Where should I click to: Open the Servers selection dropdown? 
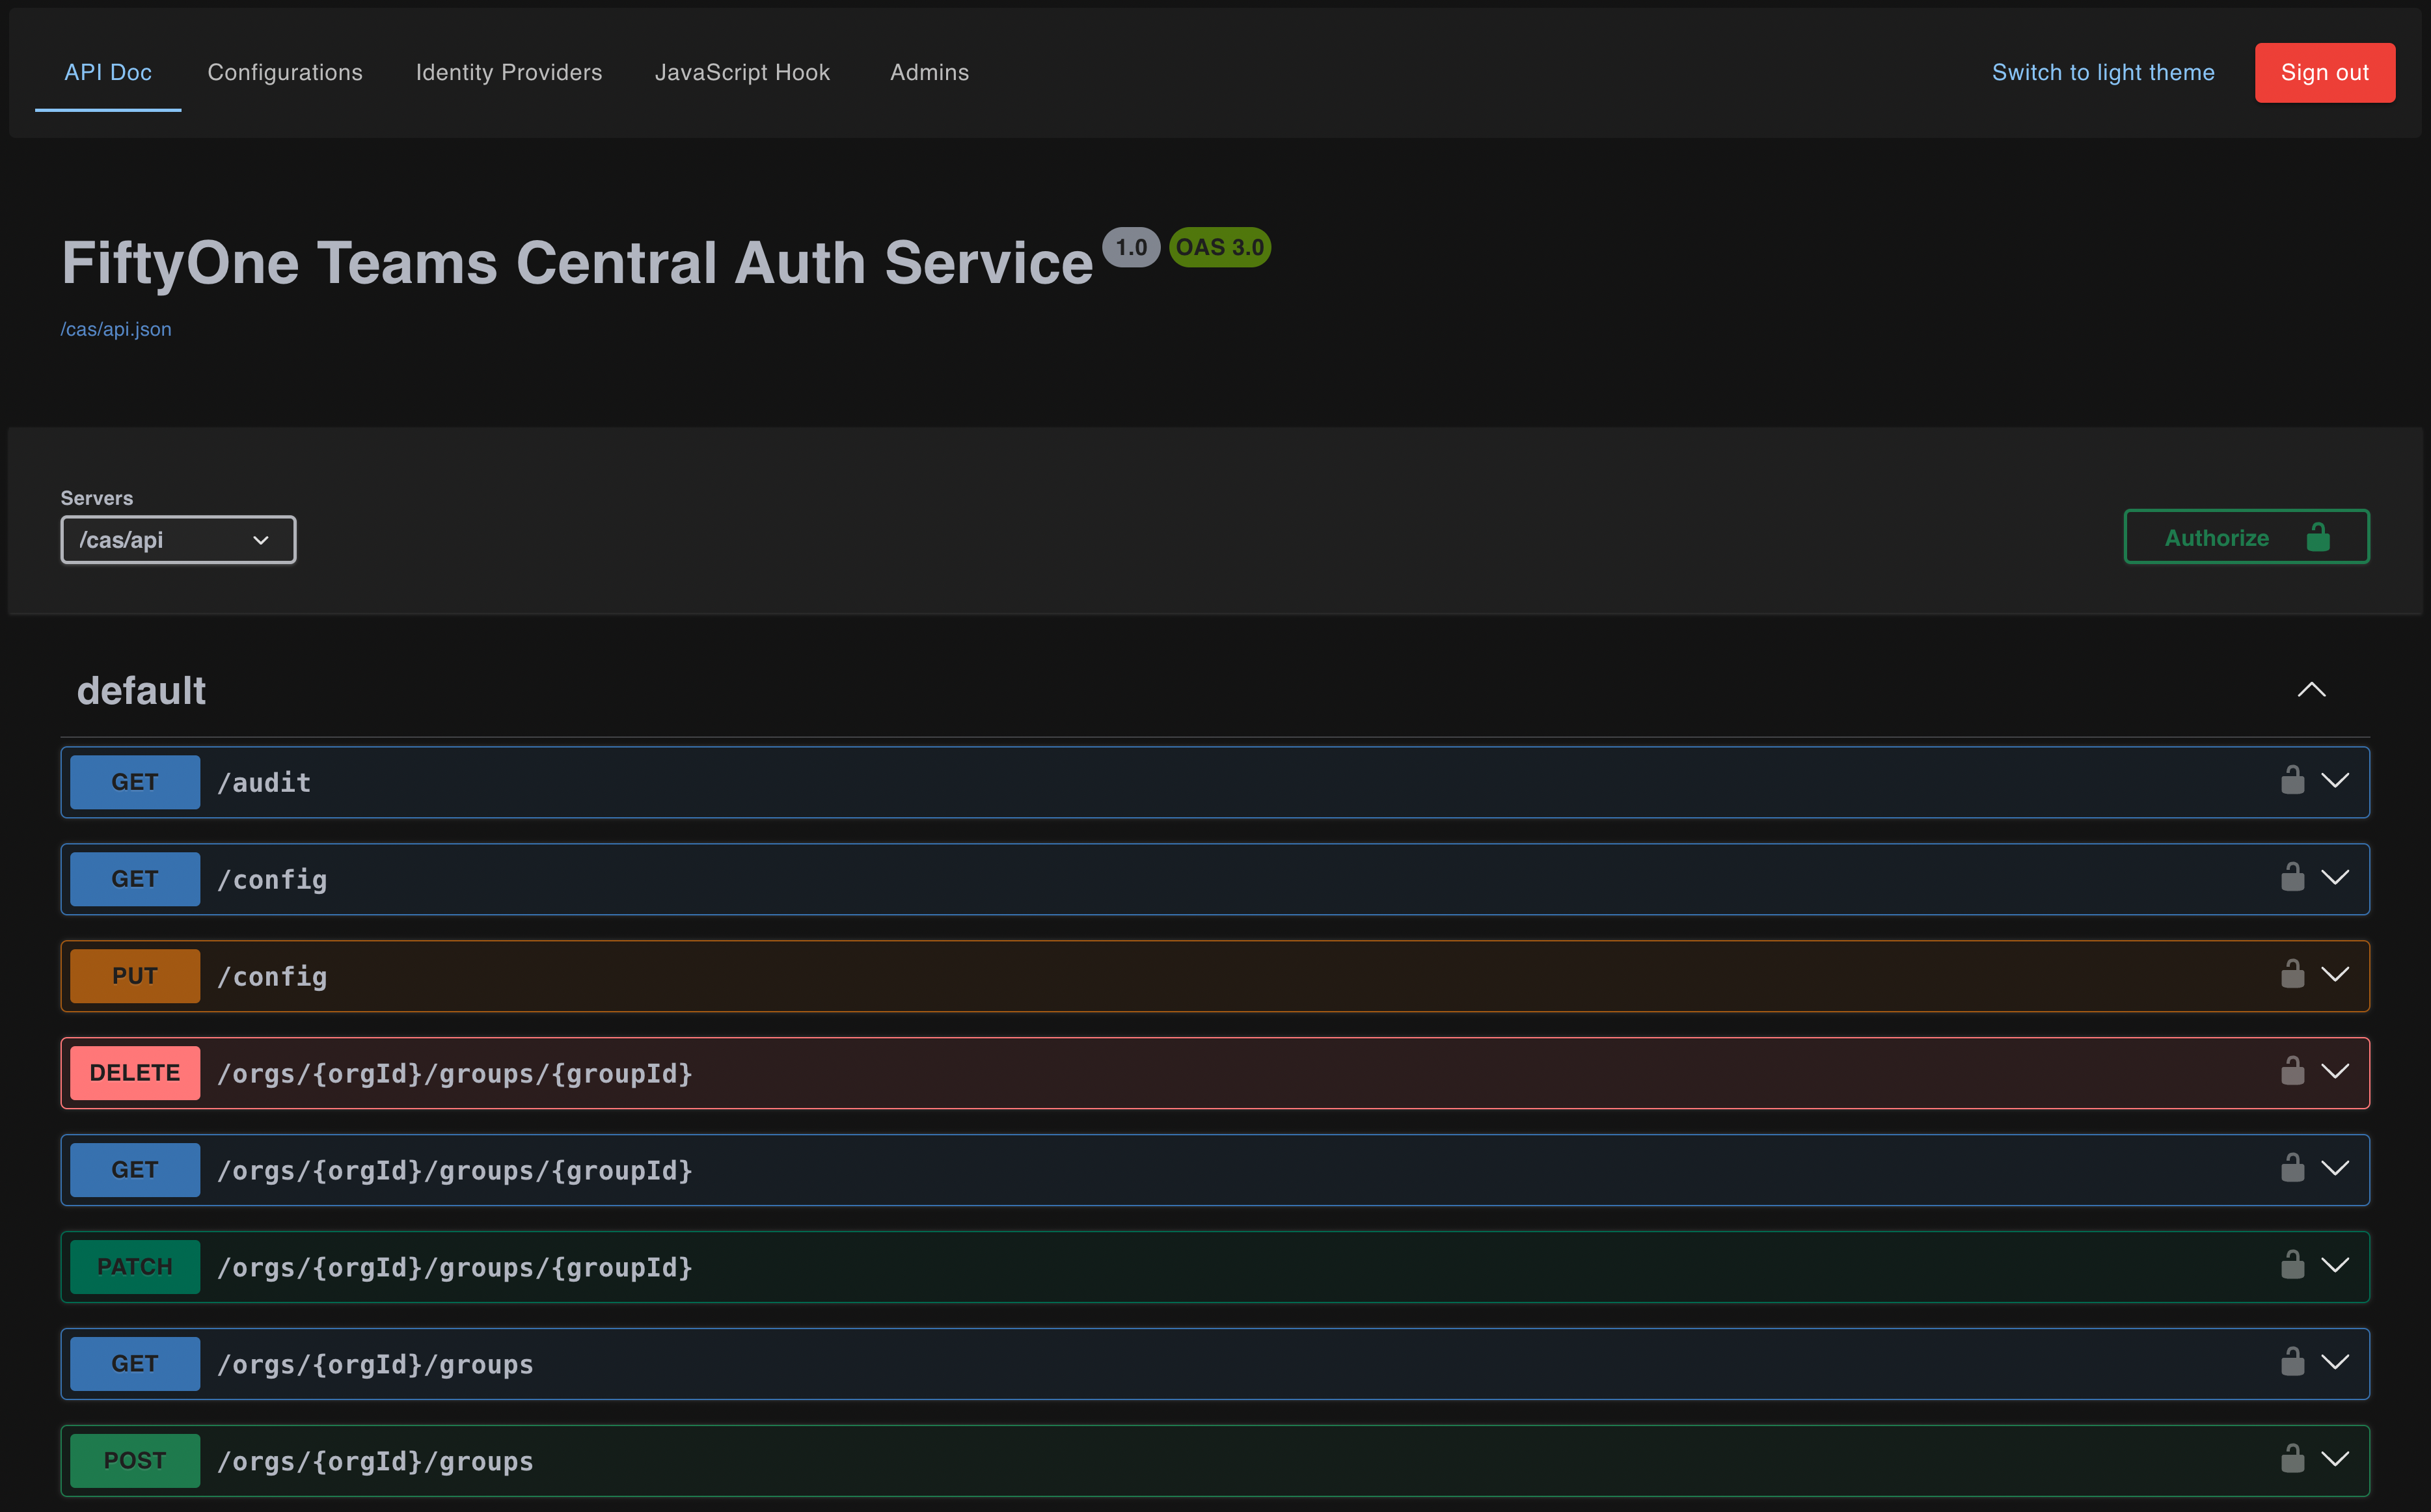[178, 539]
